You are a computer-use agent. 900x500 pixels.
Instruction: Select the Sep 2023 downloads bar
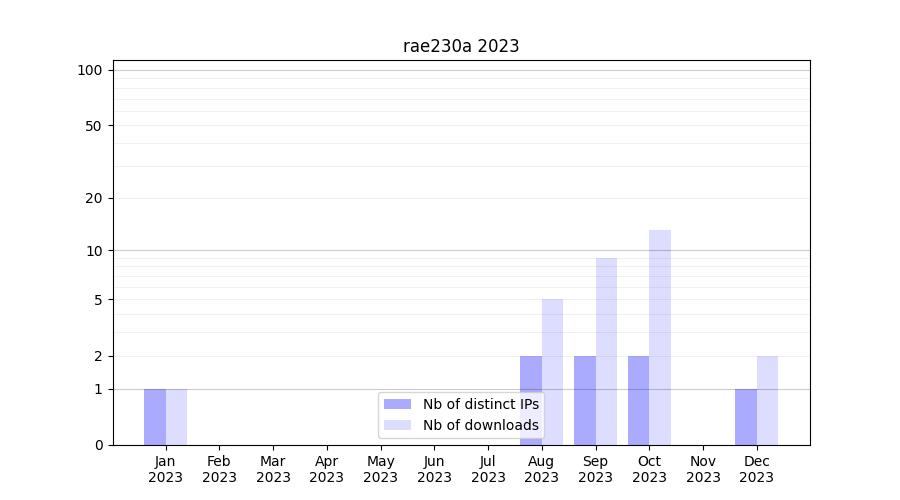[x=606, y=351]
